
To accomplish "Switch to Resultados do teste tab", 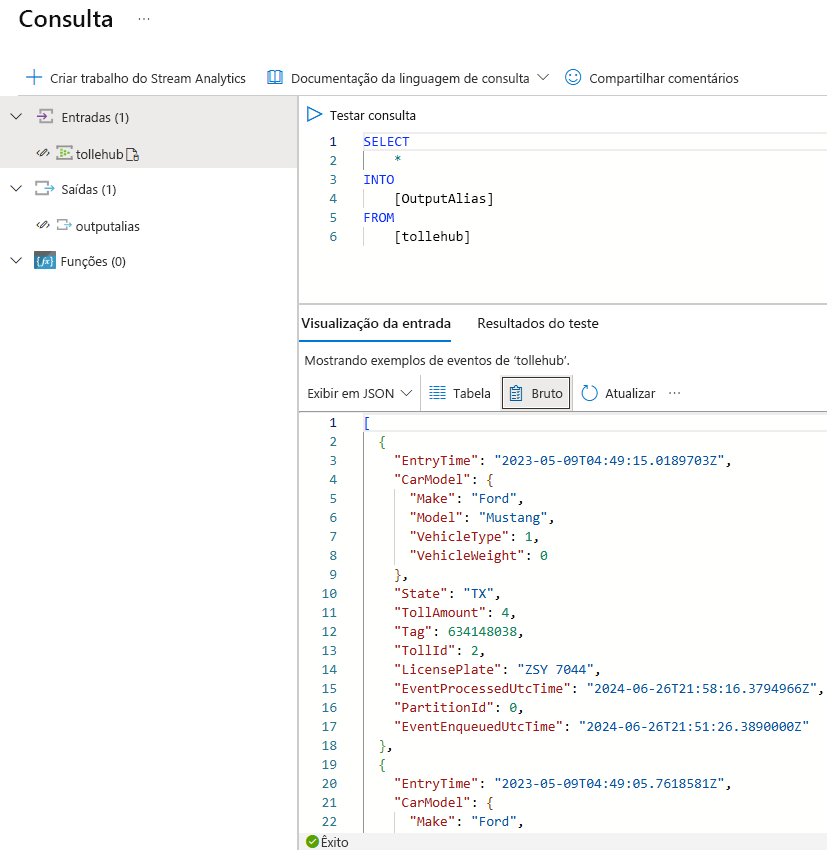I will (538, 324).
